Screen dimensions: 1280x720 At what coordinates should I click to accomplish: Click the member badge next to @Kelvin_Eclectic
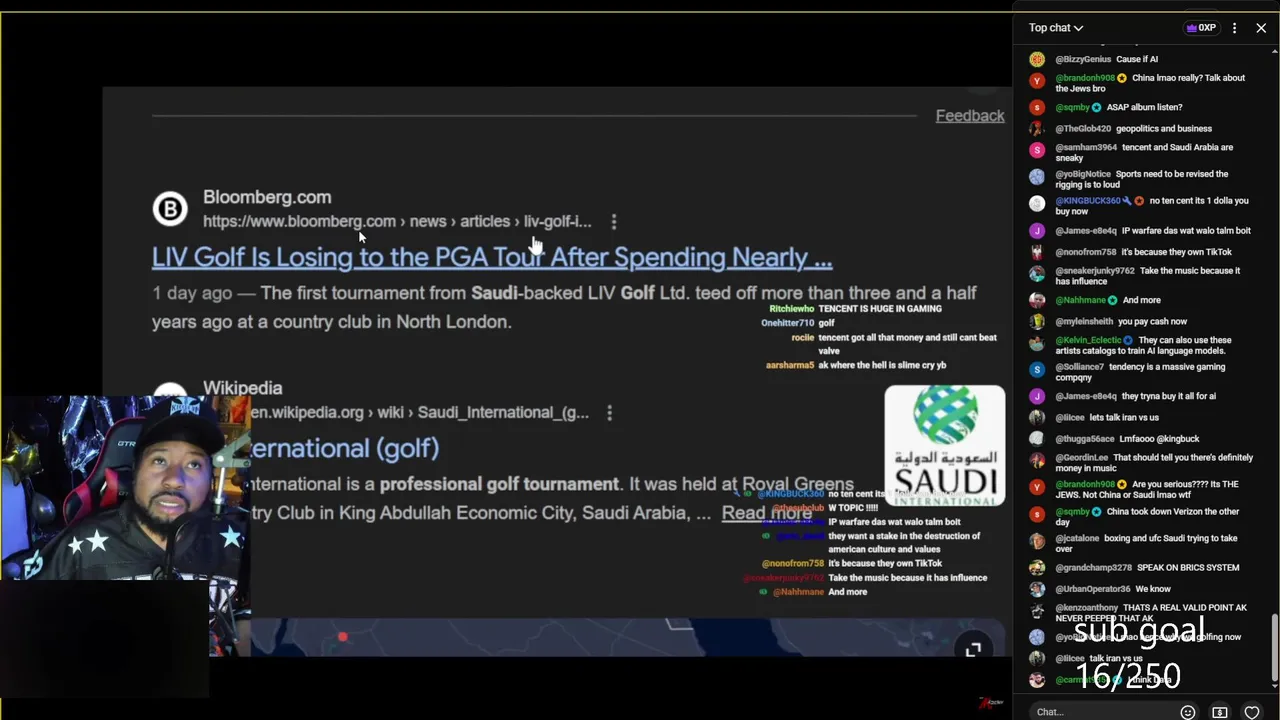tap(1129, 340)
